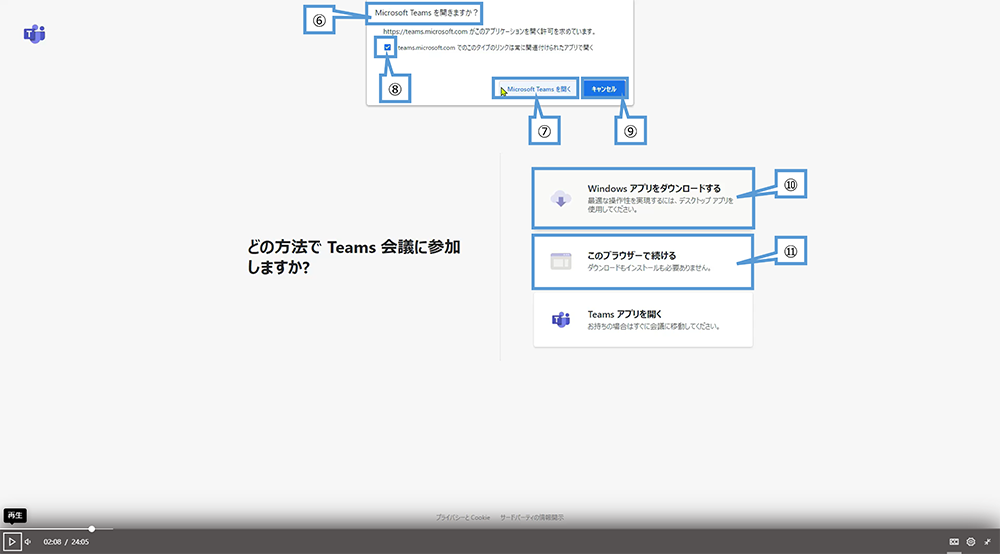Image resolution: width=1000 pixels, height=554 pixels.
Task: Click the dialog title Microsoft Teams を開きますか?
Action: (x=426, y=13)
